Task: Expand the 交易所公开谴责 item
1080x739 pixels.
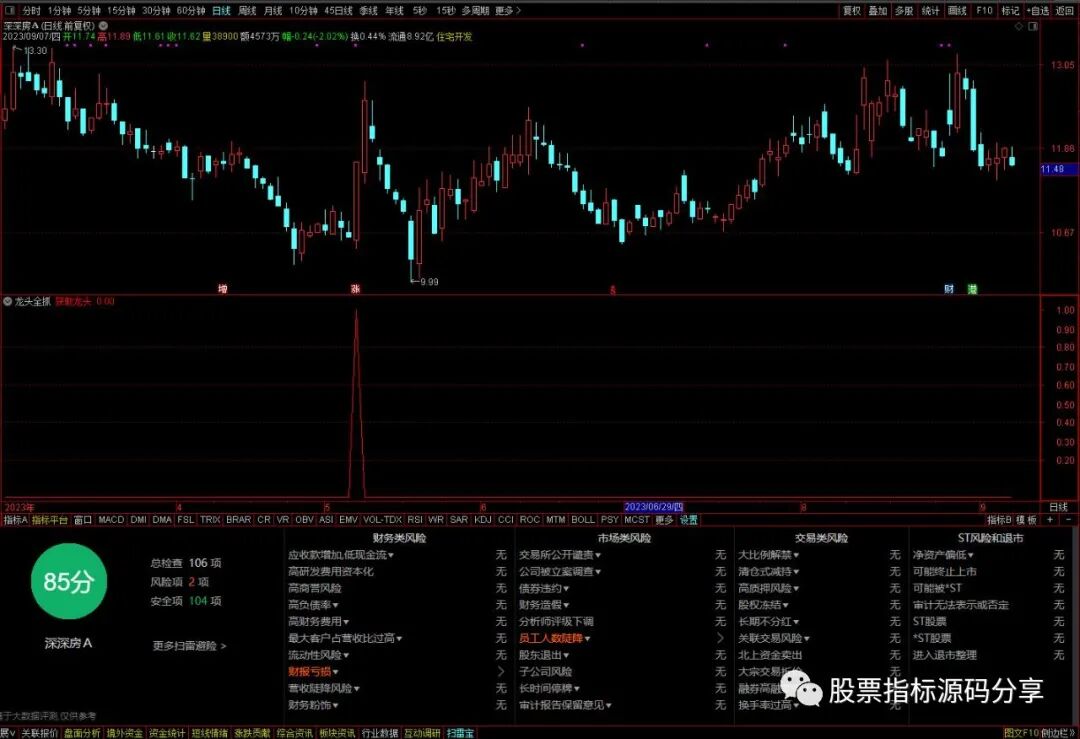Action: pos(560,554)
